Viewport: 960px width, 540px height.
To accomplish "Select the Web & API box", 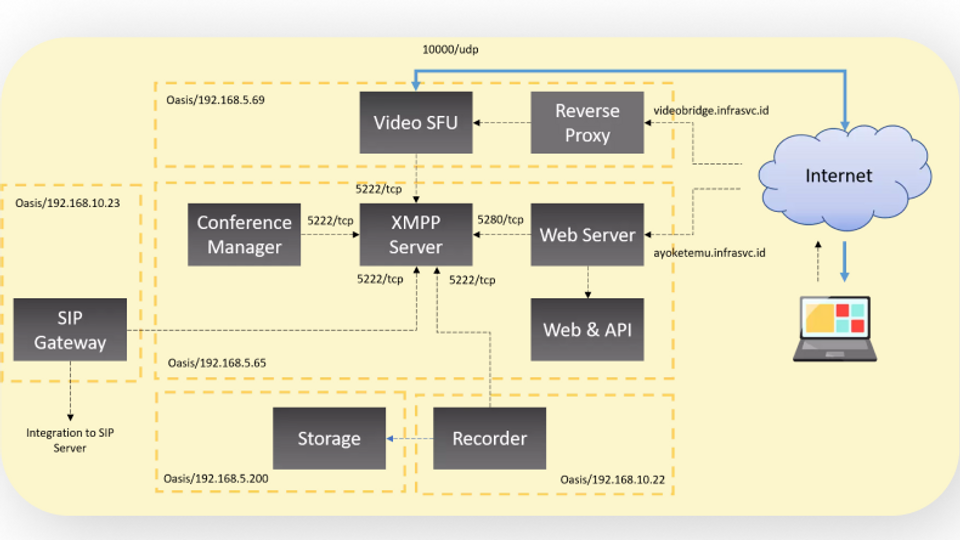I will pyautogui.click(x=587, y=329).
